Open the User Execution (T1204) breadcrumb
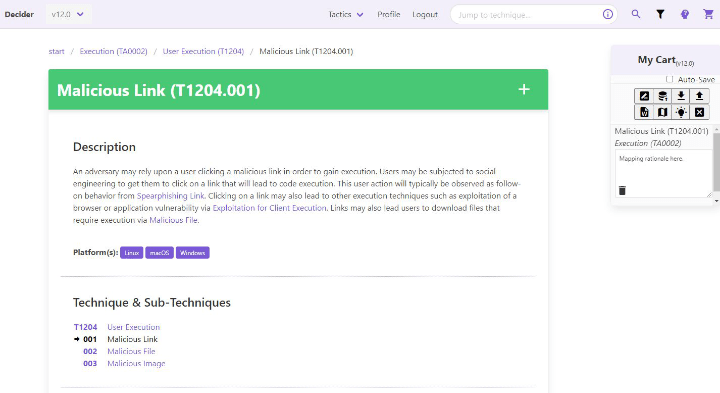 203,51
